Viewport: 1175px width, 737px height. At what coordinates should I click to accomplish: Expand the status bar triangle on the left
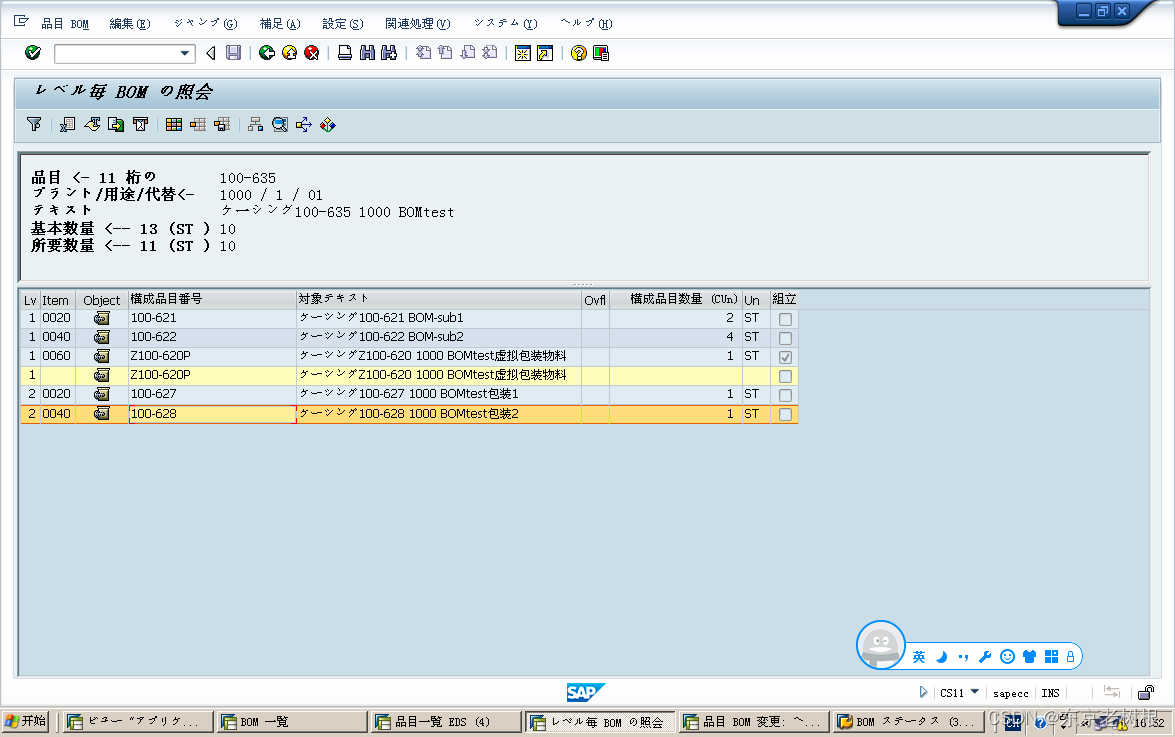coord(923,693)
